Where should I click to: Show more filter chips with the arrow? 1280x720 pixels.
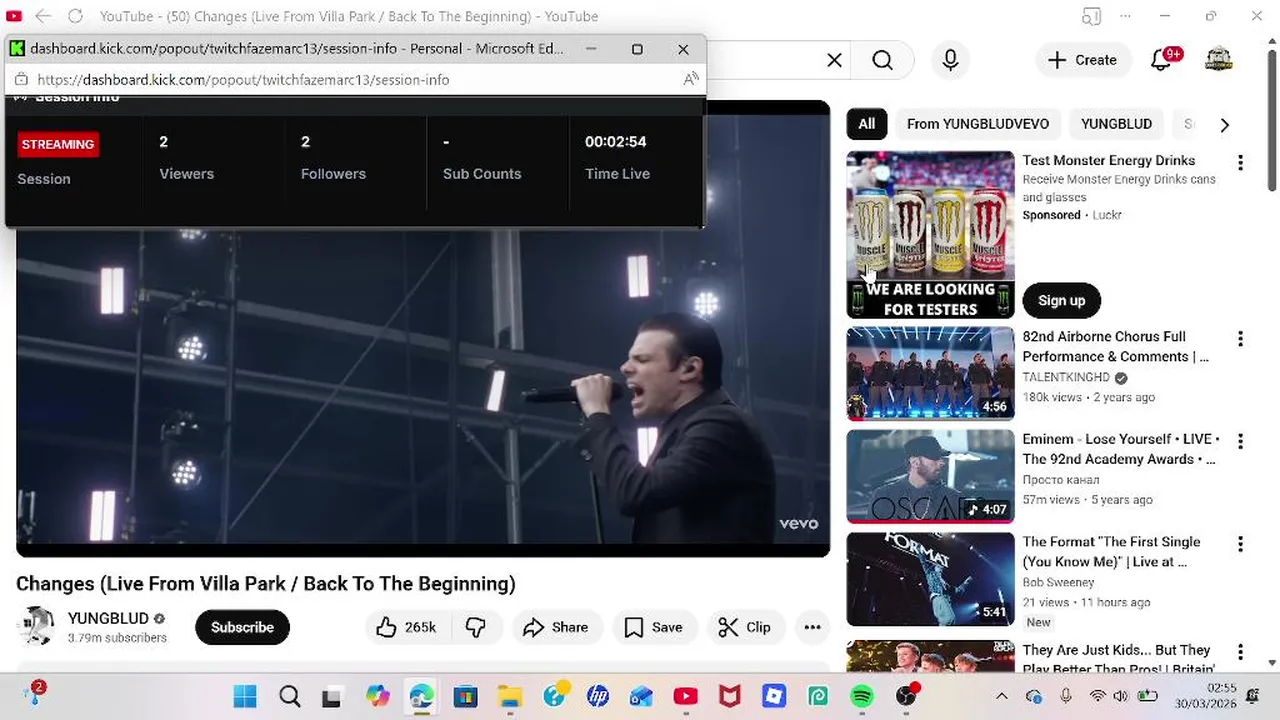1224,124
